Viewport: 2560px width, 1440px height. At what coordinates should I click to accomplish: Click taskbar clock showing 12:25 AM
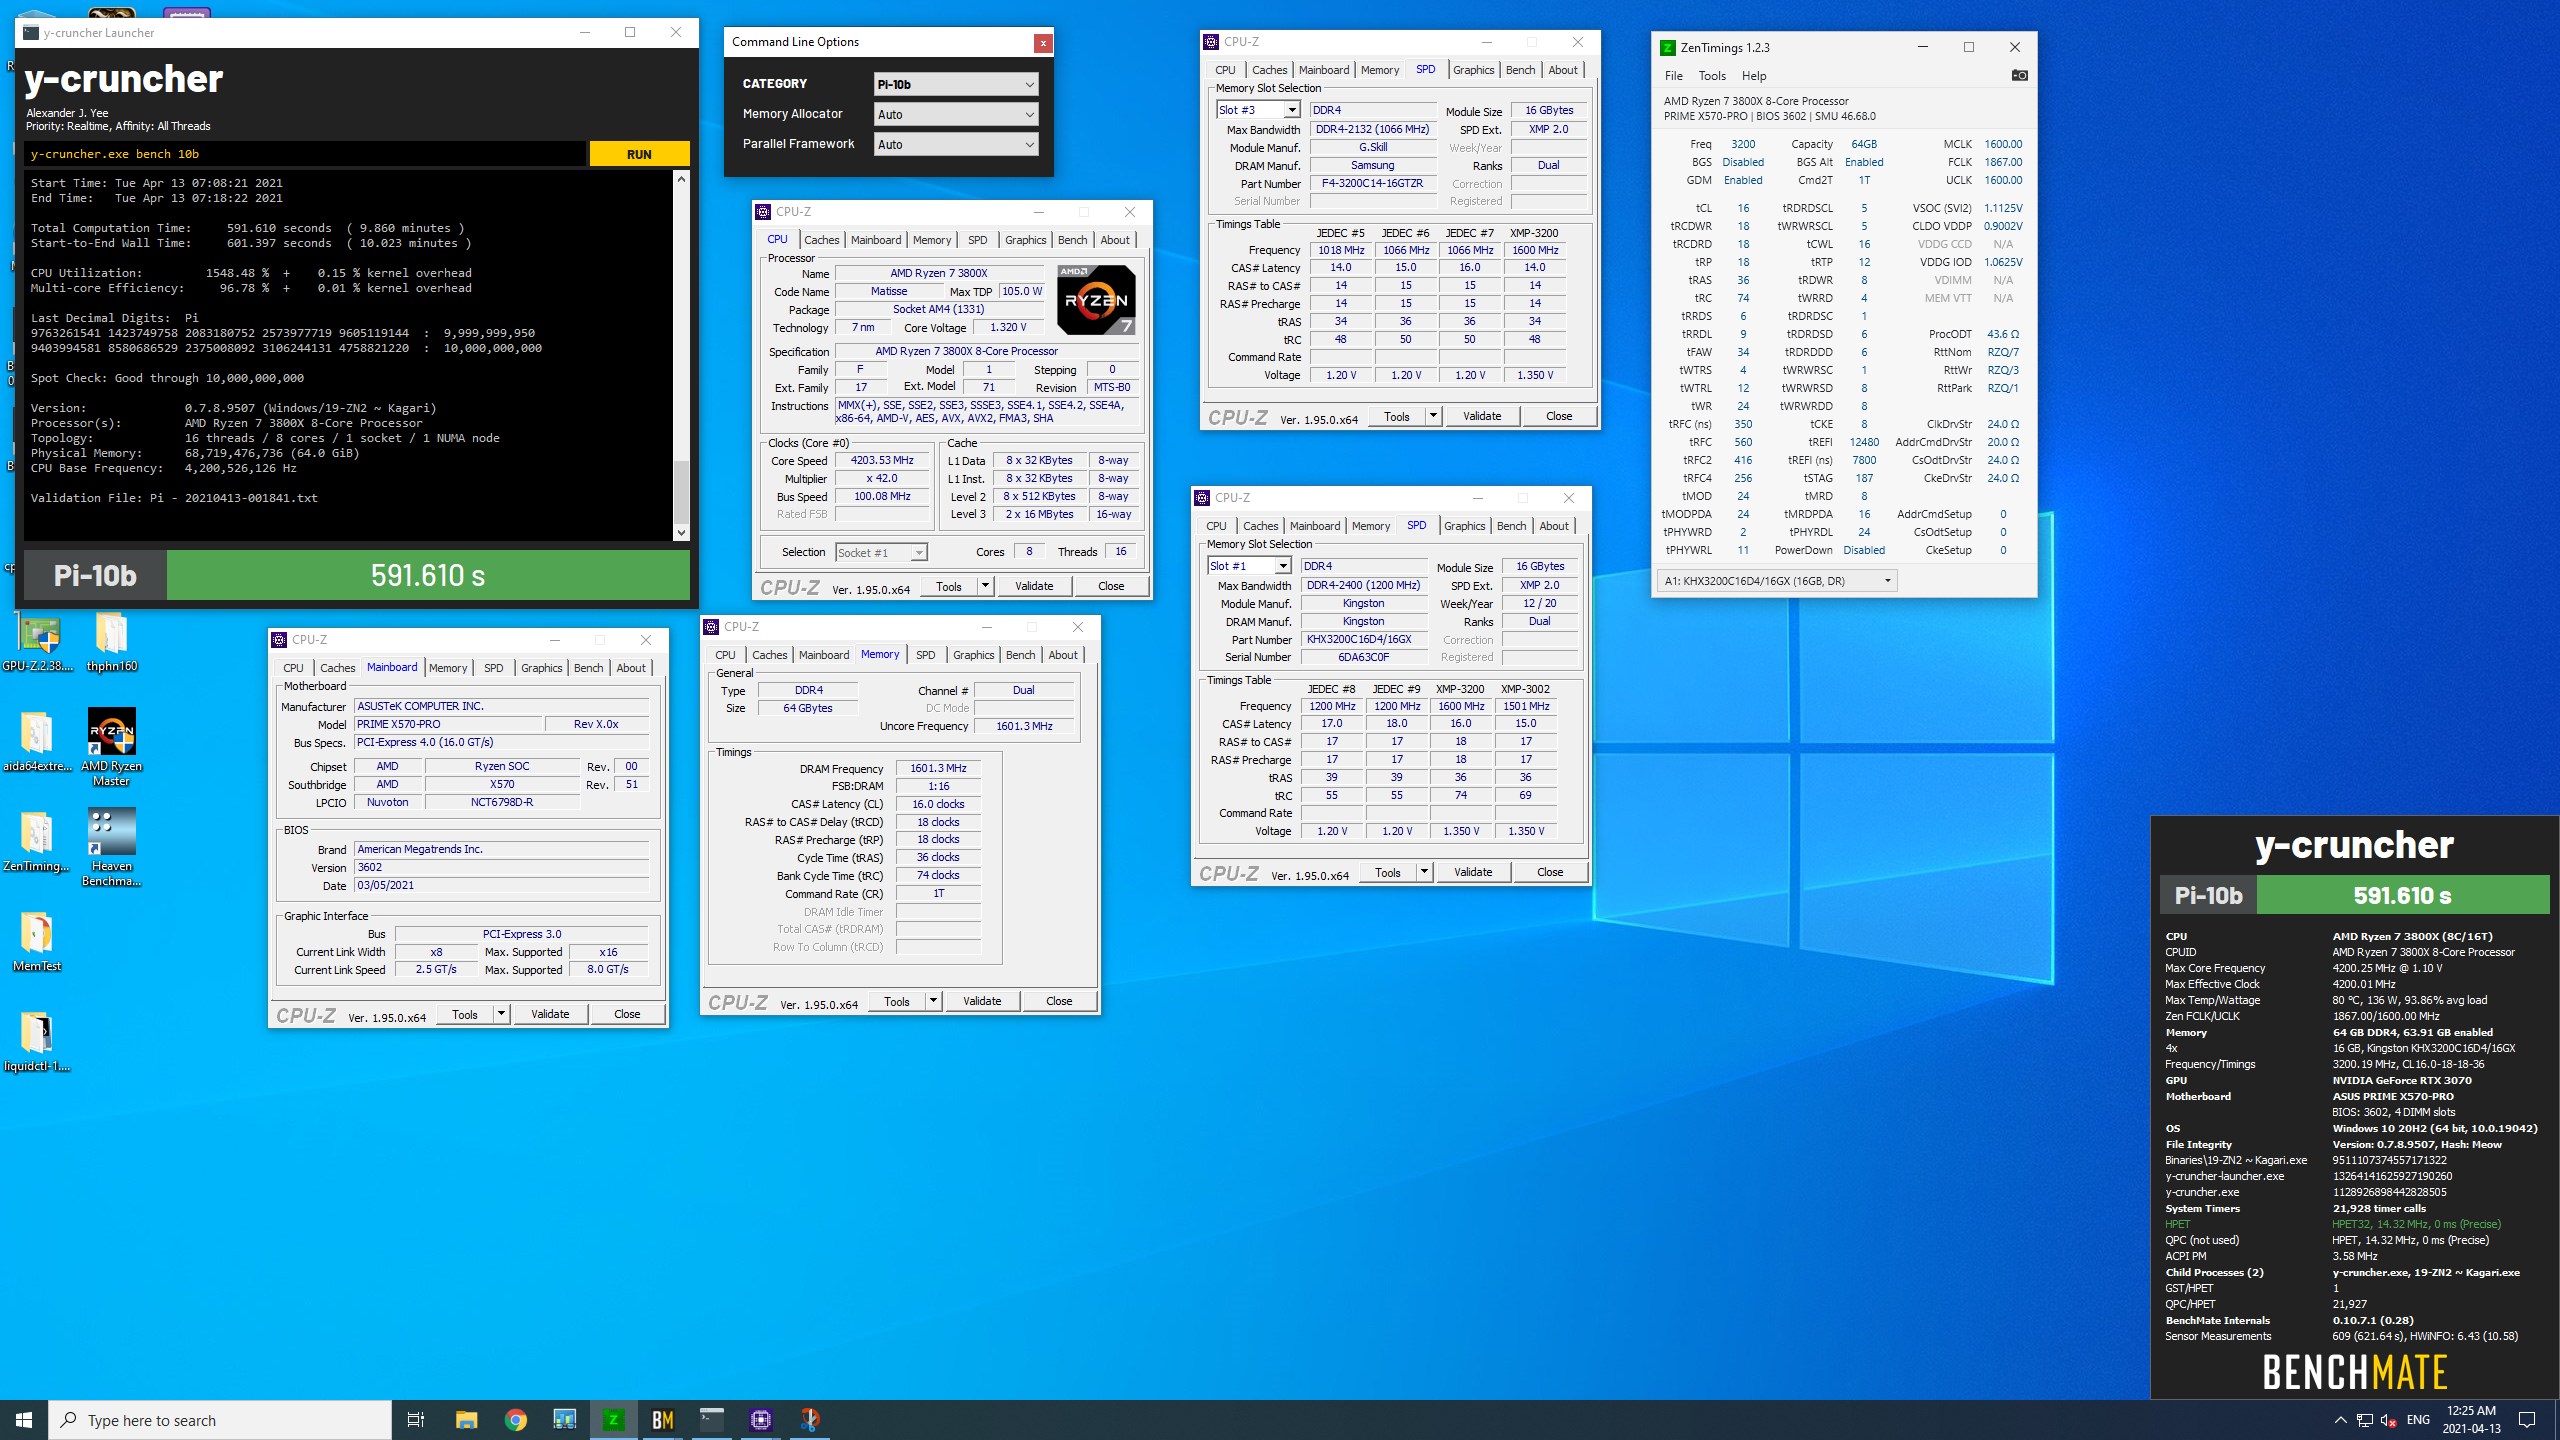point(2471,1420)
